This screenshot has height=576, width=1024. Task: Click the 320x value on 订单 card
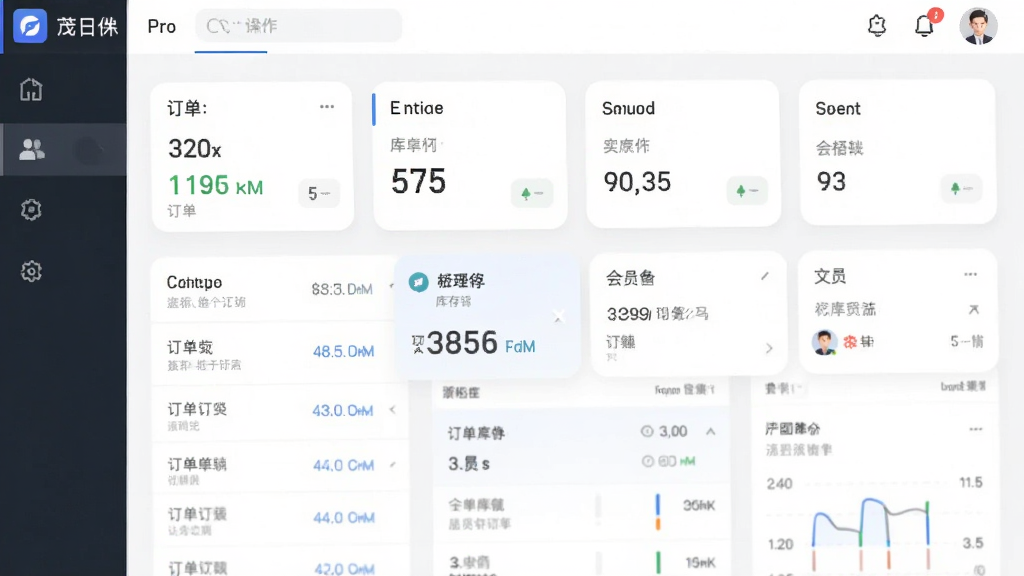tap(195, 149)
